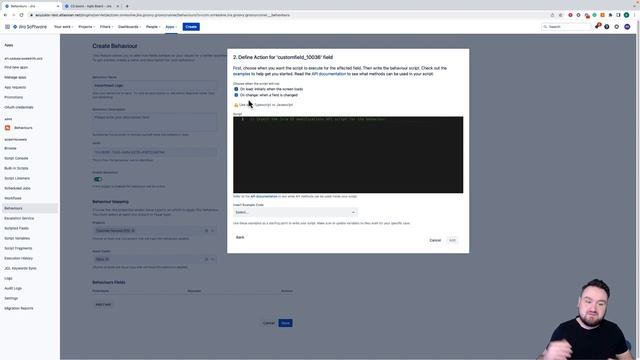The width and height of the screenshot is (640, 360).
Task: Bookmark this page with the star icon
Action: click(561, 15)
